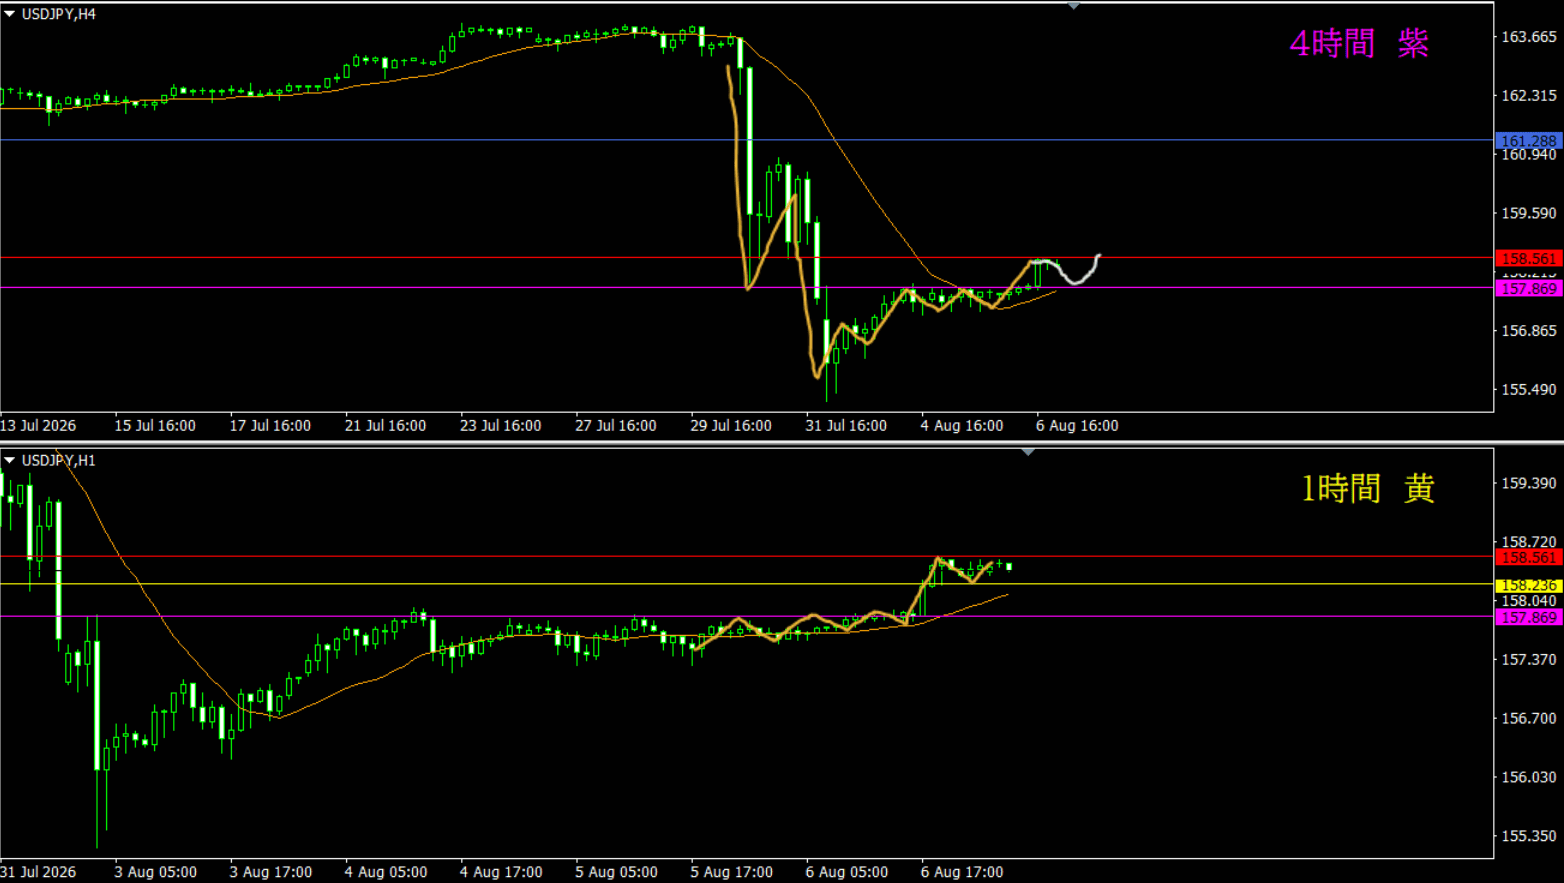Click the '5 Aug 17:00' time label
Viewport: 1564px width, 883px height.
tap(731, 872)
